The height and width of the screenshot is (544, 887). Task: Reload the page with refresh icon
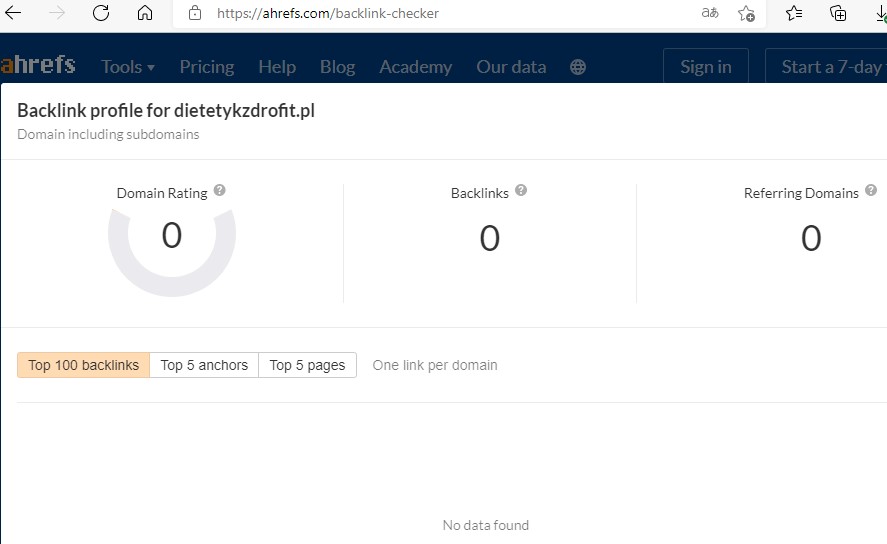[101, 13]
